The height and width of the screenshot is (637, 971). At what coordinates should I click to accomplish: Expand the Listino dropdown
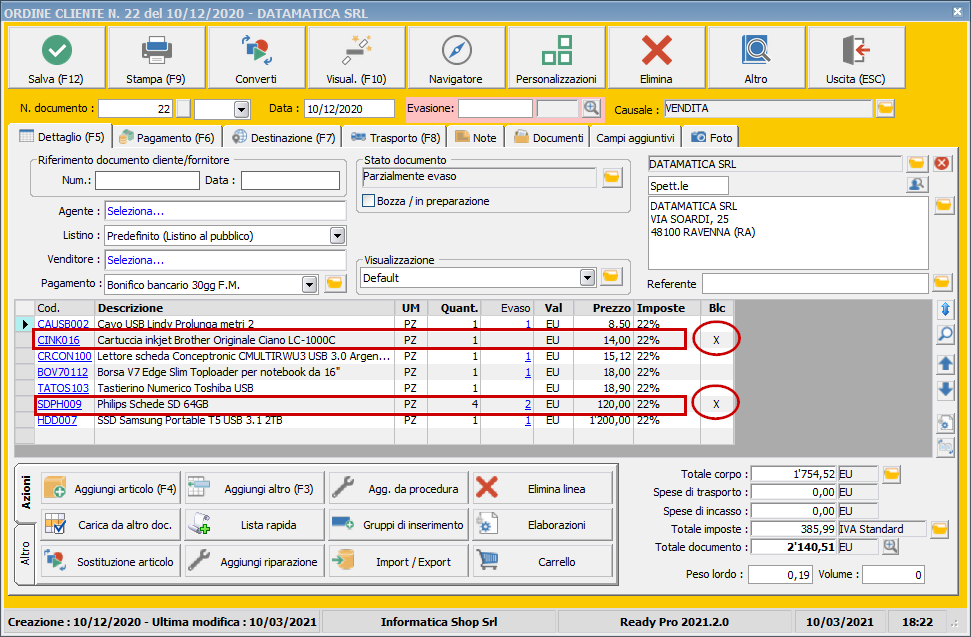pyautogui.click(x=337, y=236)
